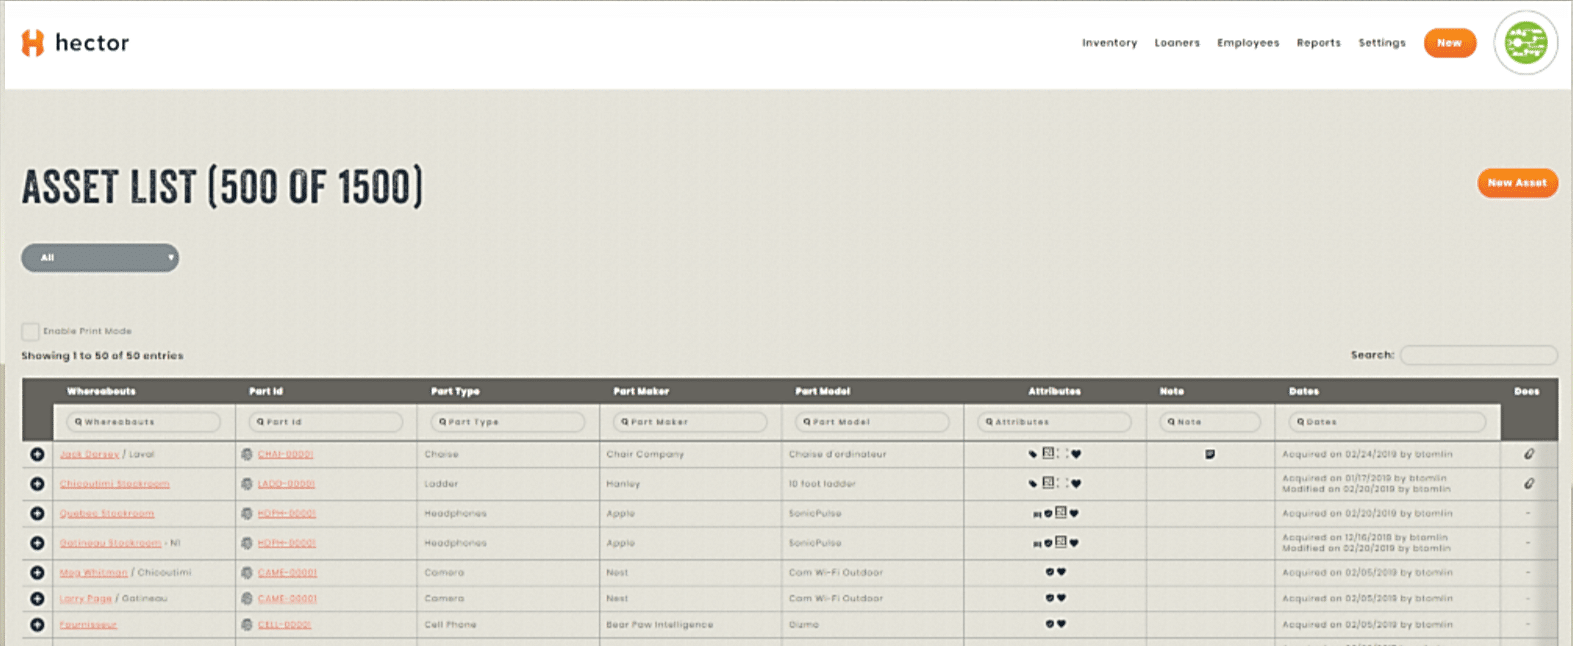Click the barcode icon beside CHAI-00001
Image resolution: width=1573 pixels, height=646 pixels.
pyautogui.click(x=247, y=454)
